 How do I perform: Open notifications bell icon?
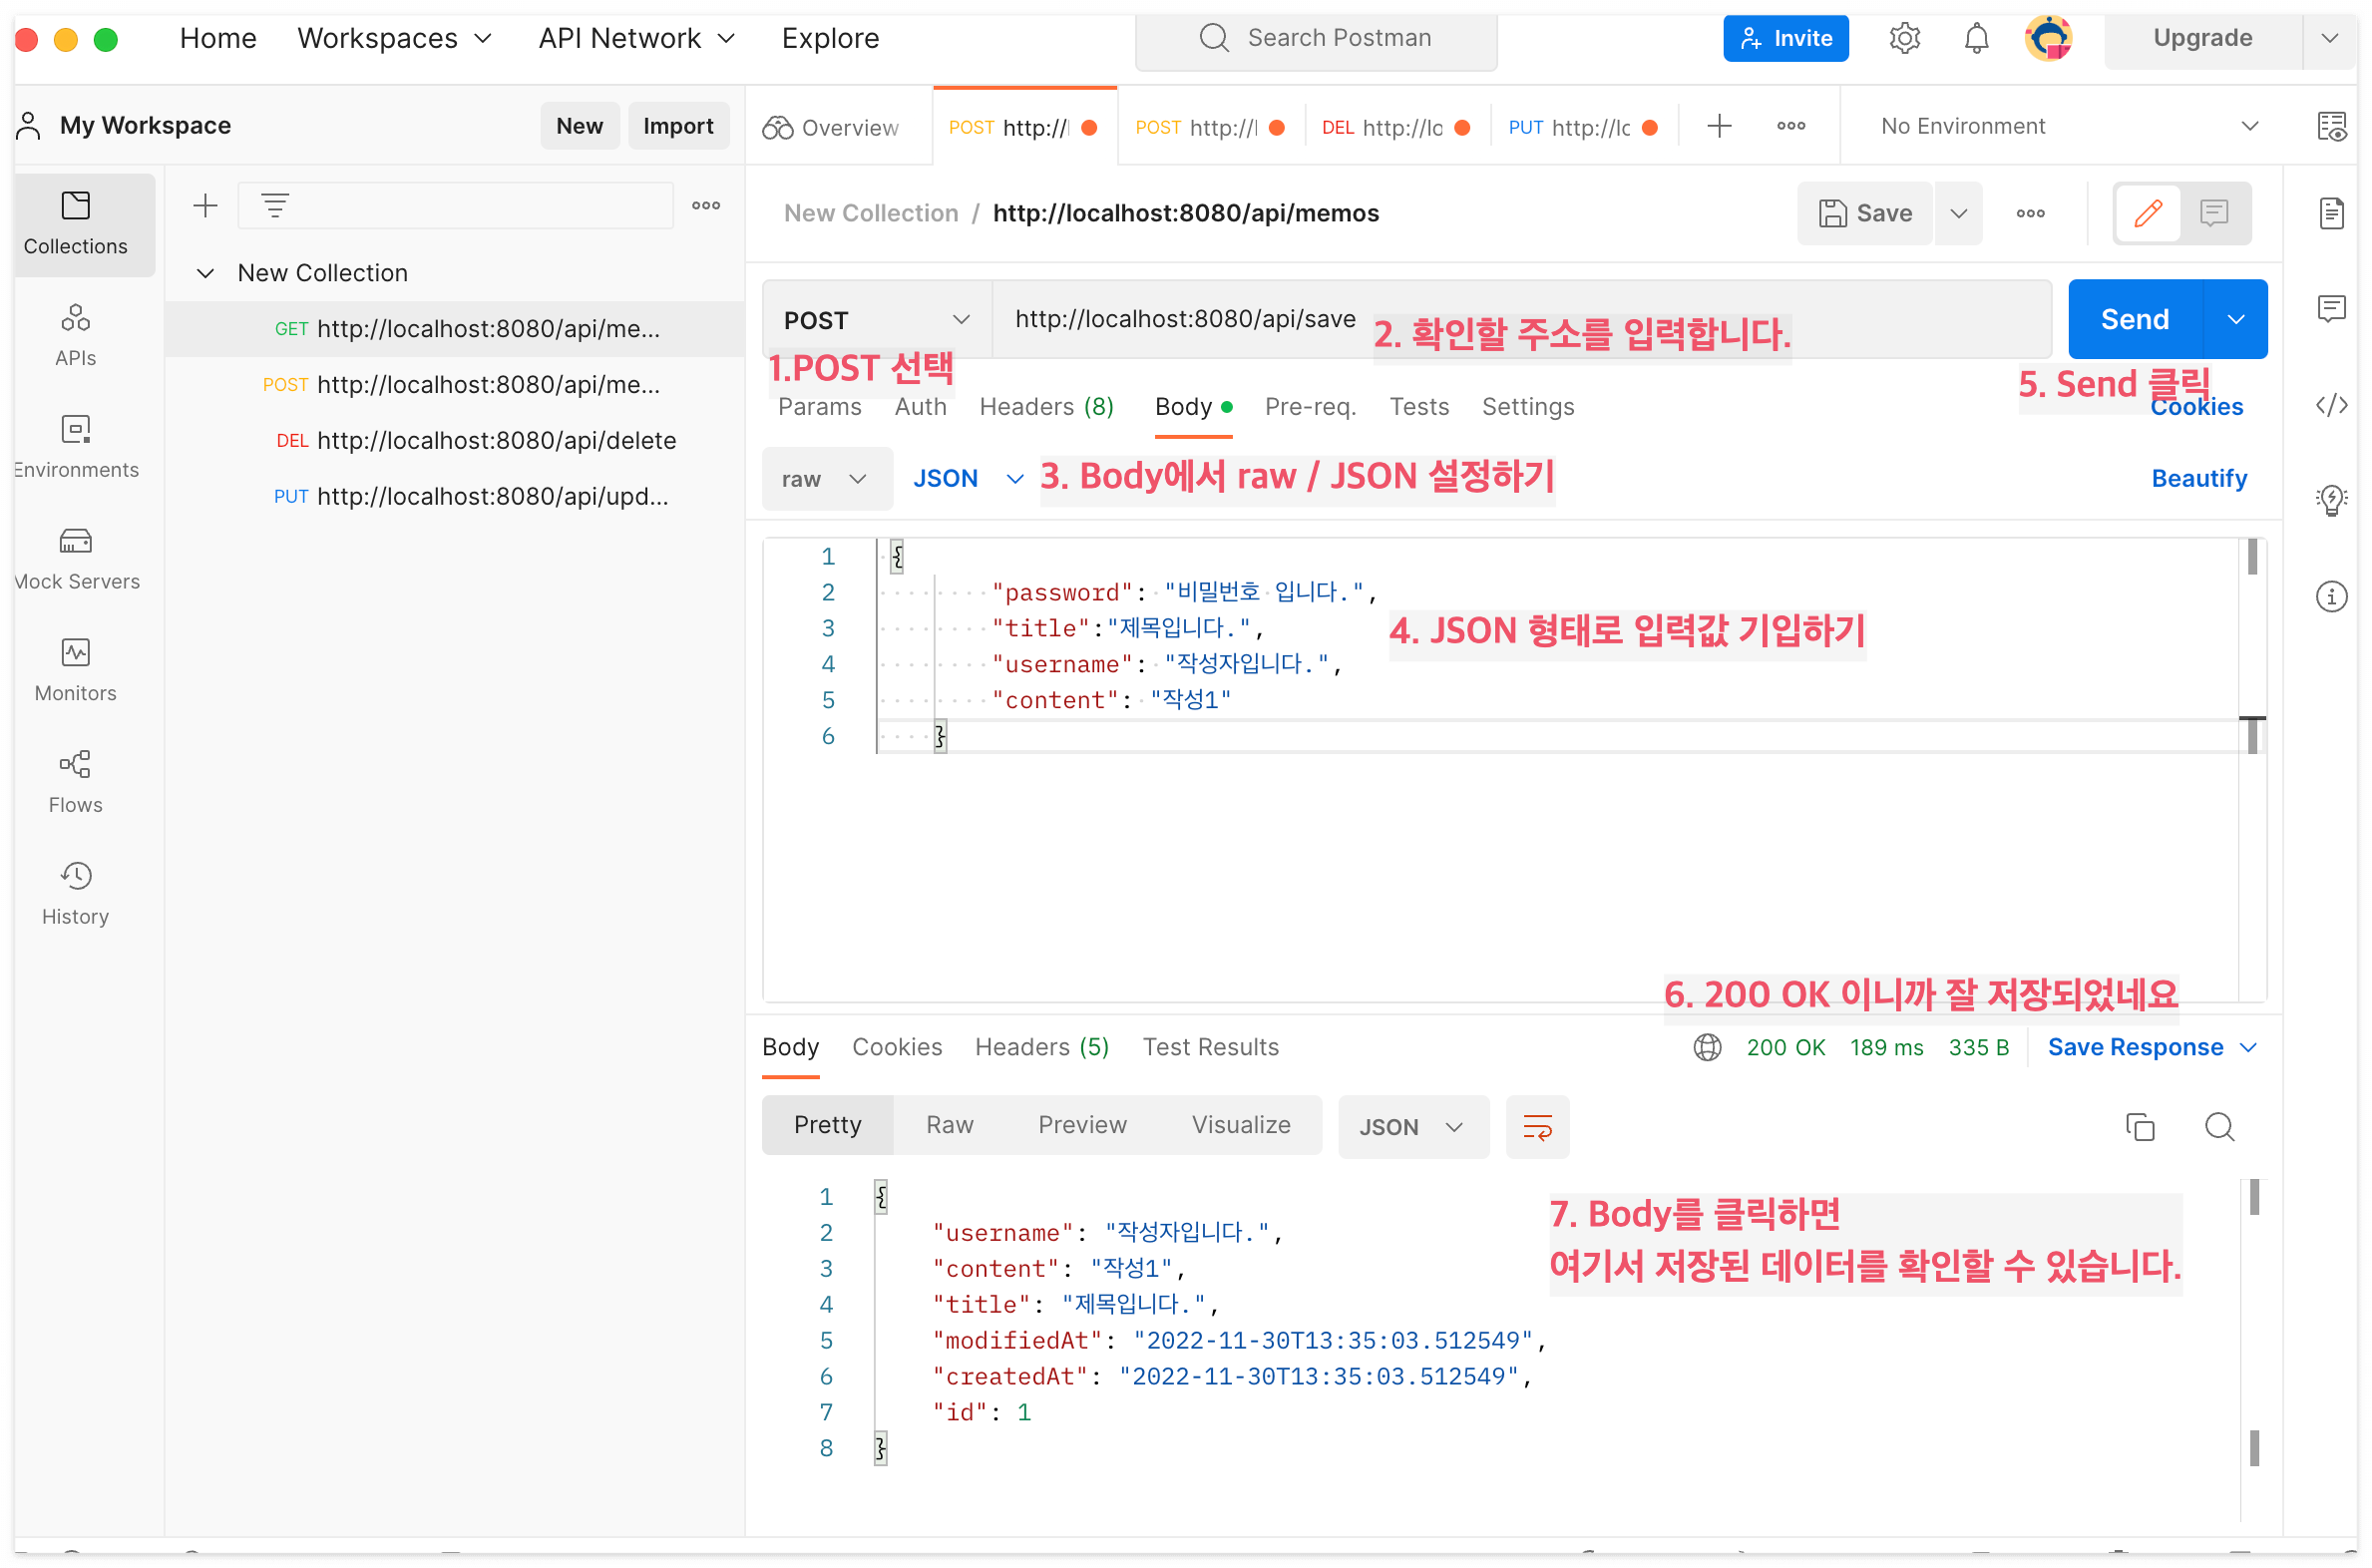point(1976,39)
